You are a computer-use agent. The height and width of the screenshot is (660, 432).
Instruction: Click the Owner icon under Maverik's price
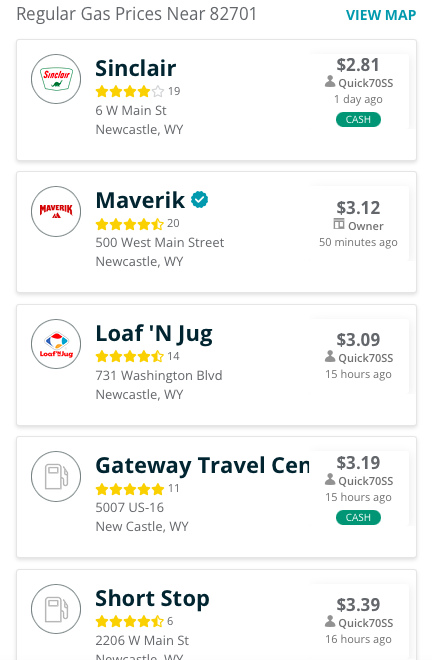pyautogui.click(x=339, y=224)
